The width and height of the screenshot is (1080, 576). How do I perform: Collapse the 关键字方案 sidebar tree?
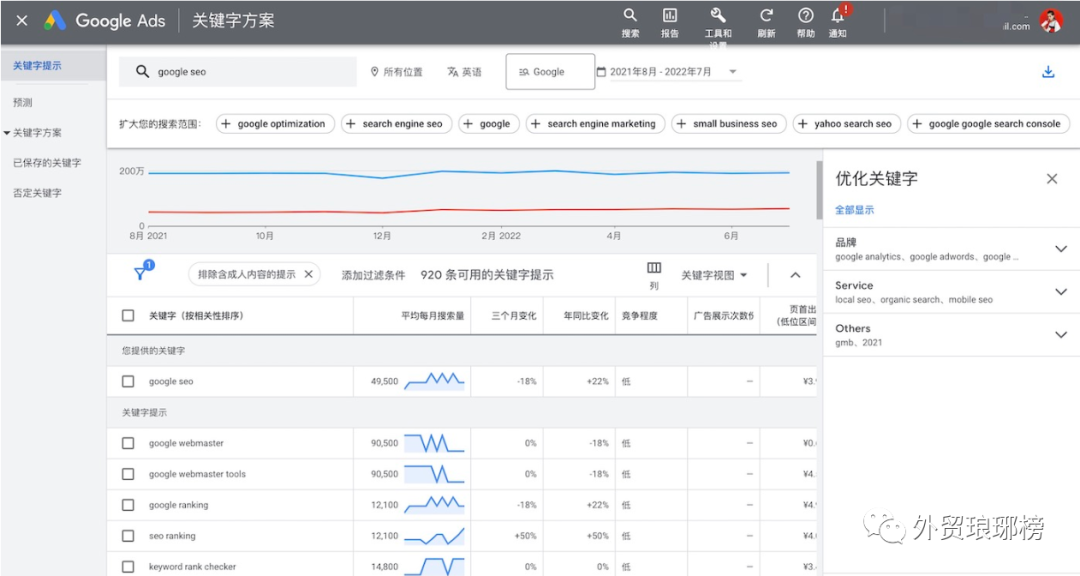pos(7,132)
